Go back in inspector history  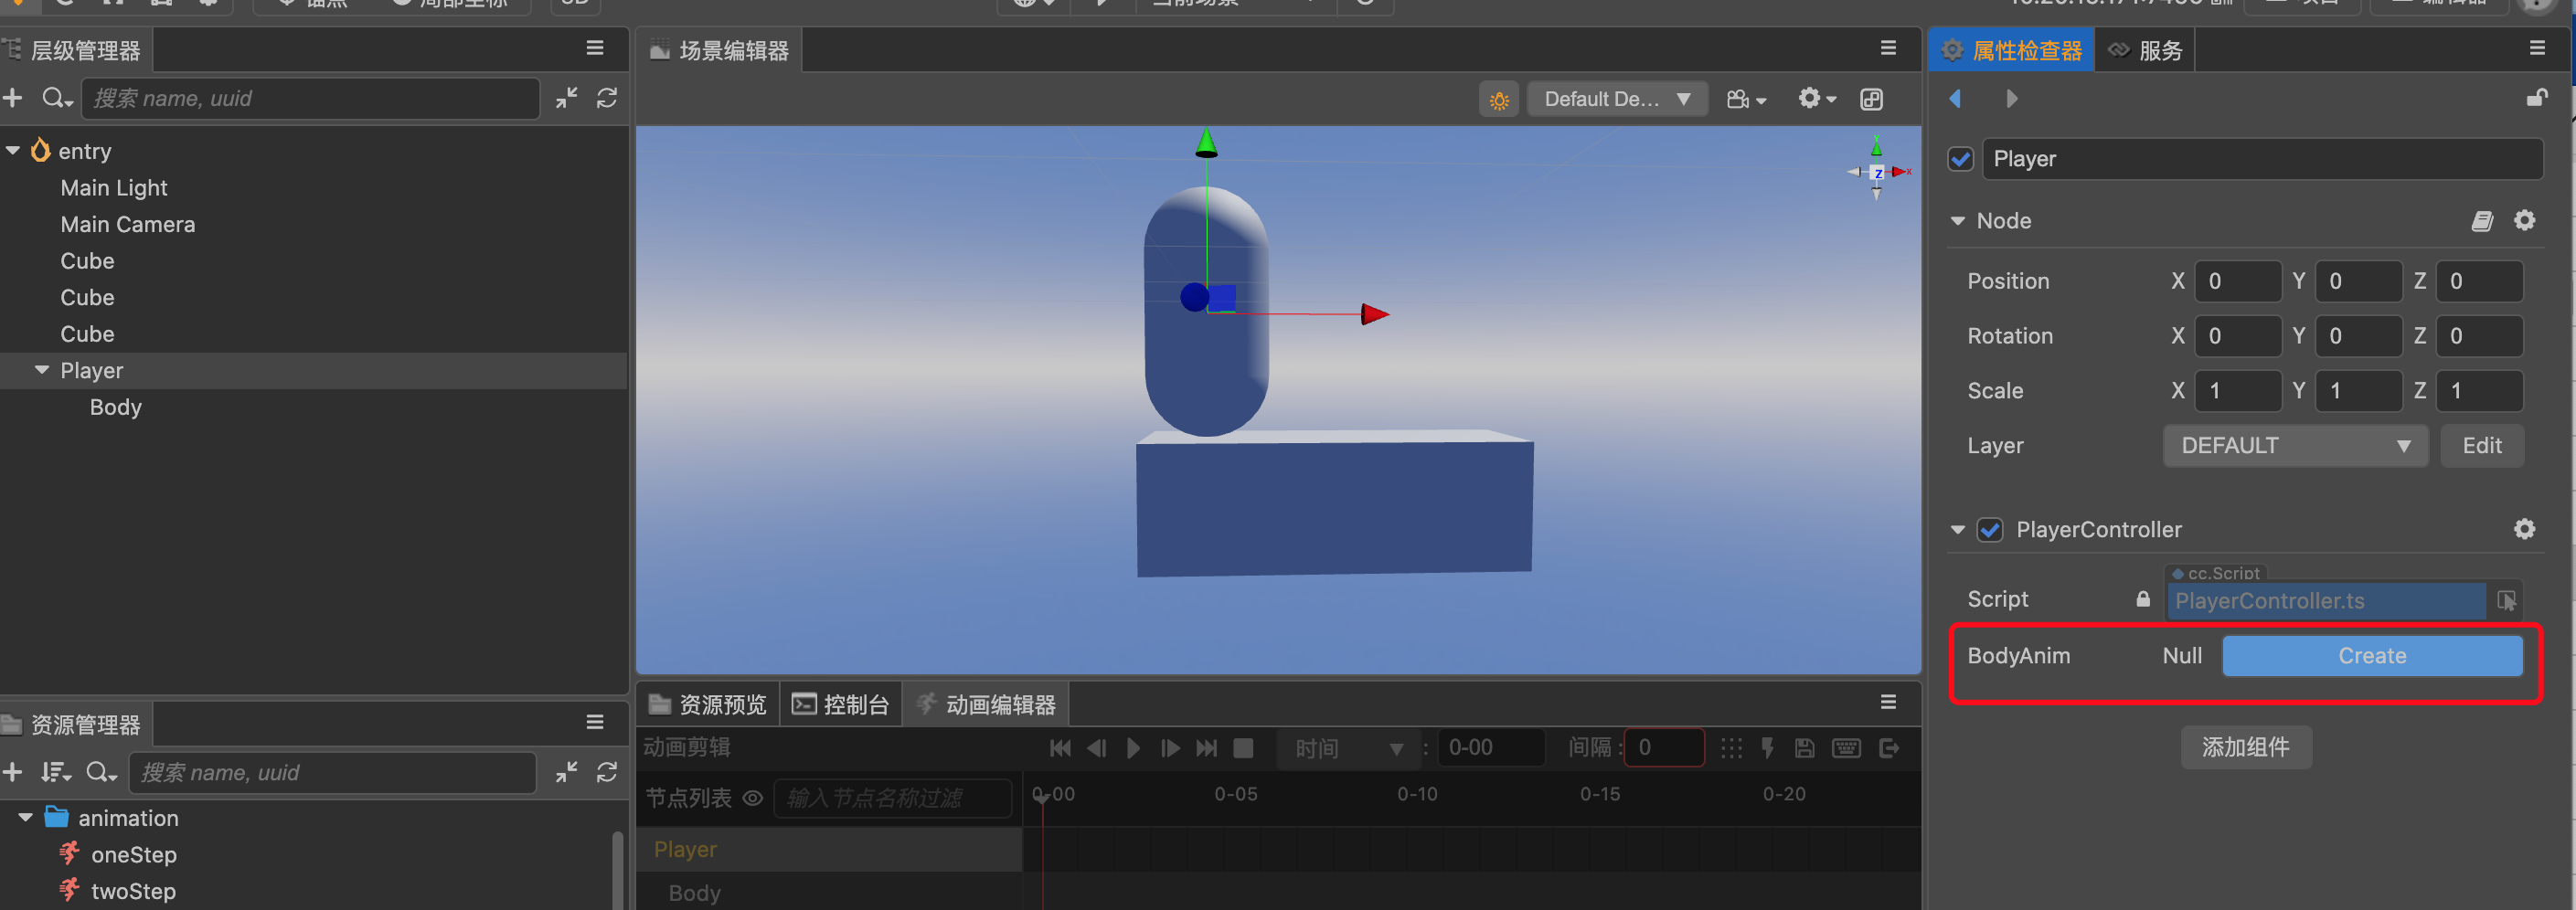[1955, 98]
